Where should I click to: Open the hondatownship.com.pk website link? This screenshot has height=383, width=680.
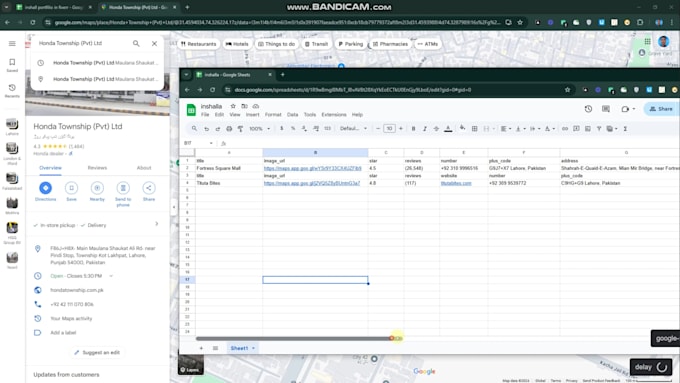click(x=77, y=290)
